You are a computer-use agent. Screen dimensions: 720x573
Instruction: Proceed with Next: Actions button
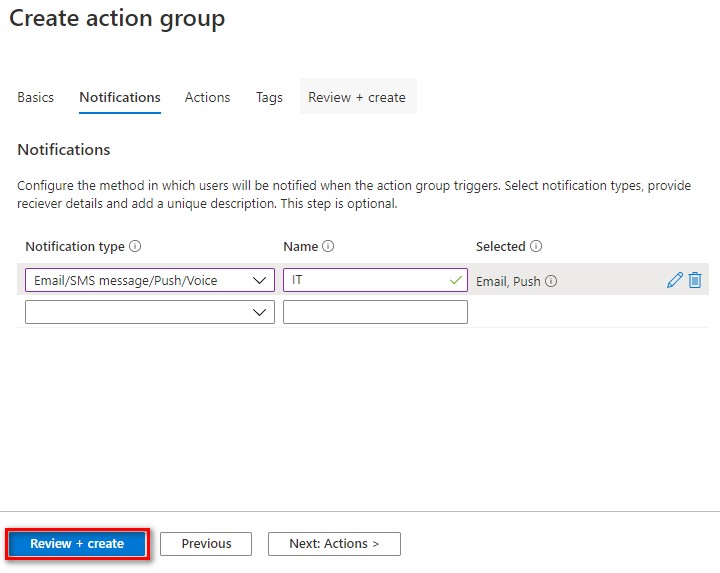coord(334,544)
